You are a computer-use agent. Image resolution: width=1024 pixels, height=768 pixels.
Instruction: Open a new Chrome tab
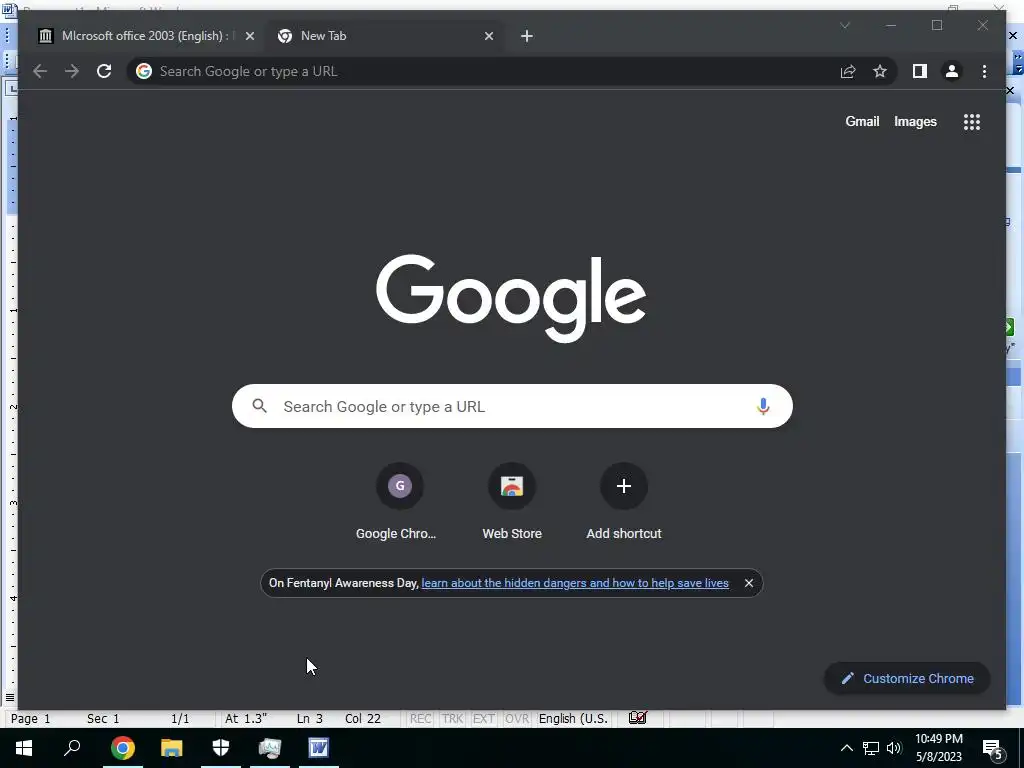[526, 36]
